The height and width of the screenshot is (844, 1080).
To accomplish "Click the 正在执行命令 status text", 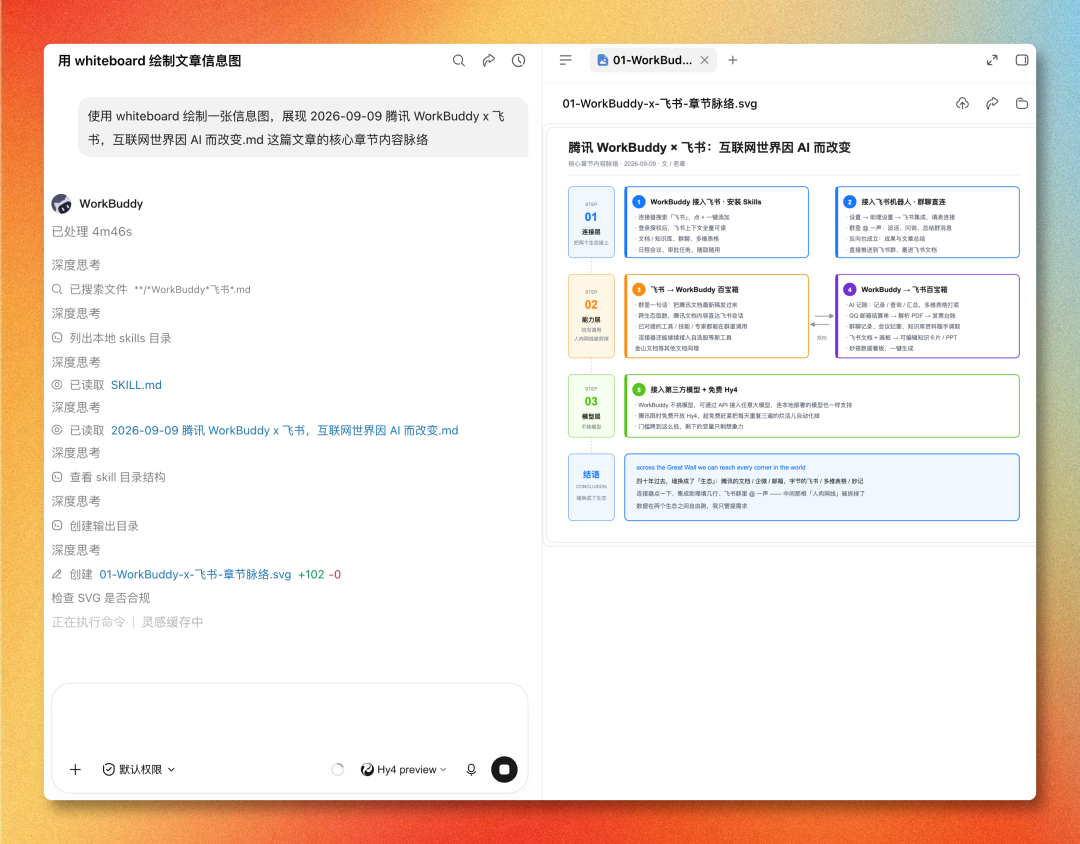I will pos(88,622).
